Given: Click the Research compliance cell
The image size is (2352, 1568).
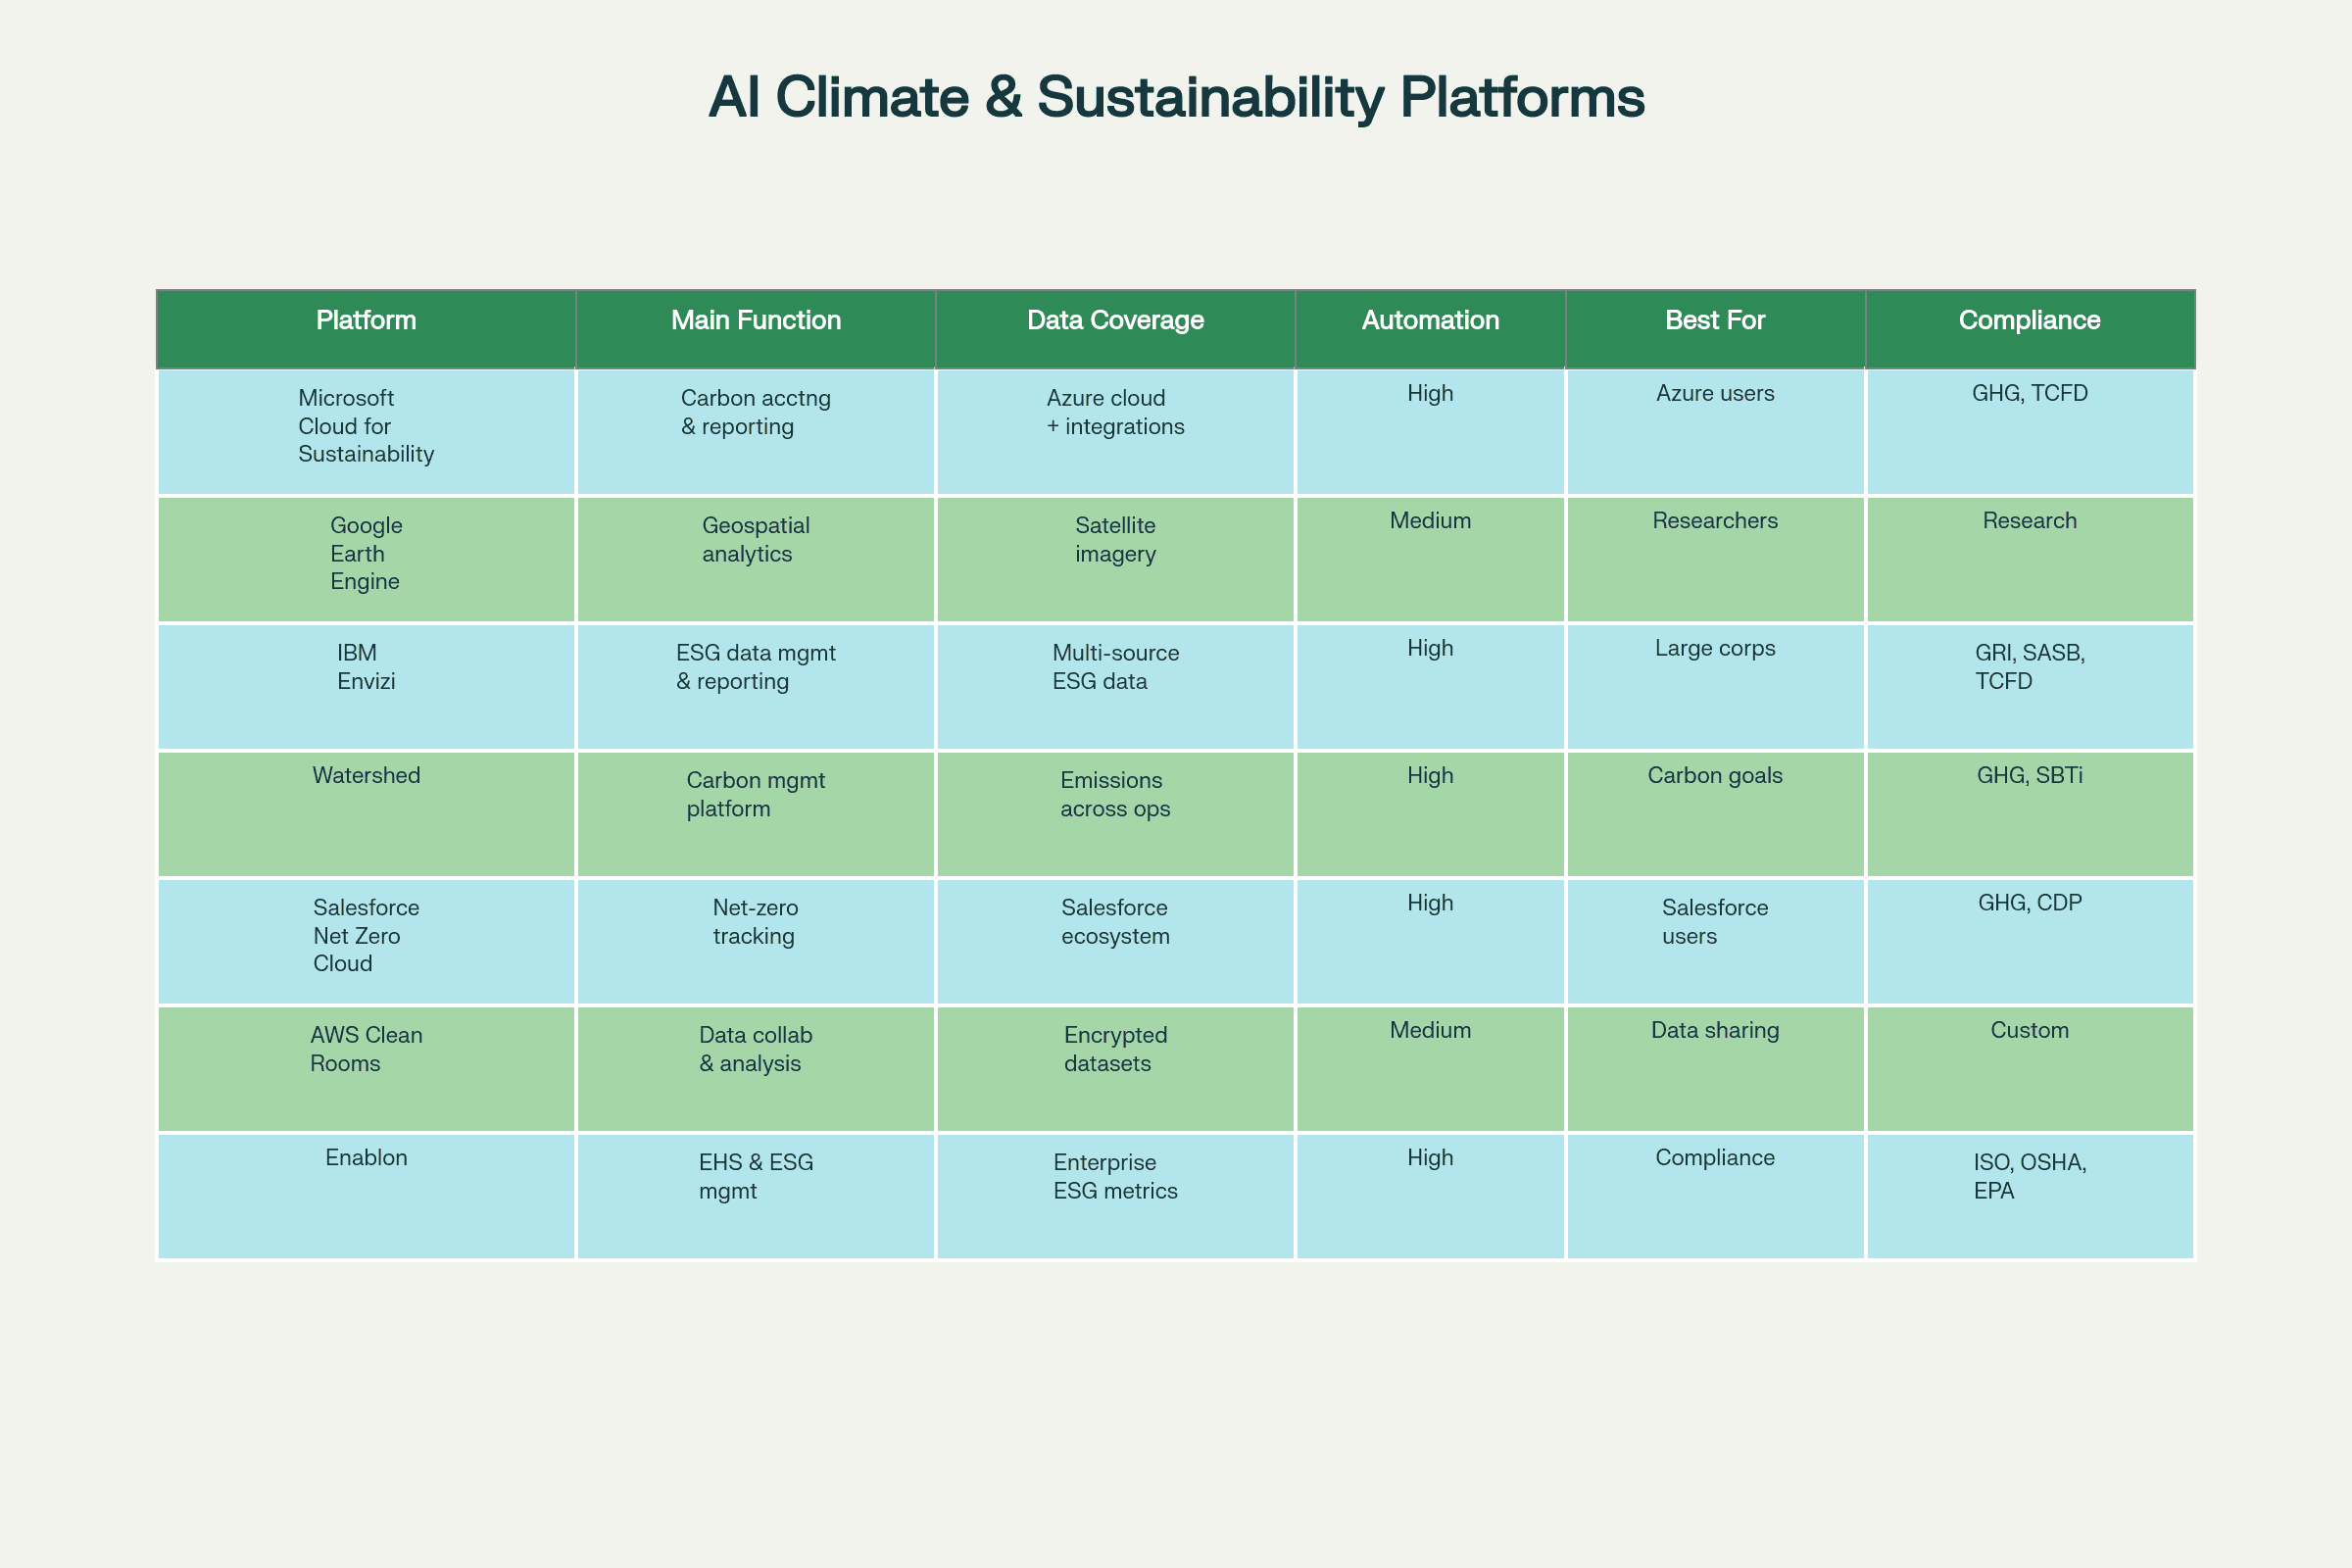Looking at the screenshot, I should (2030, 559).
